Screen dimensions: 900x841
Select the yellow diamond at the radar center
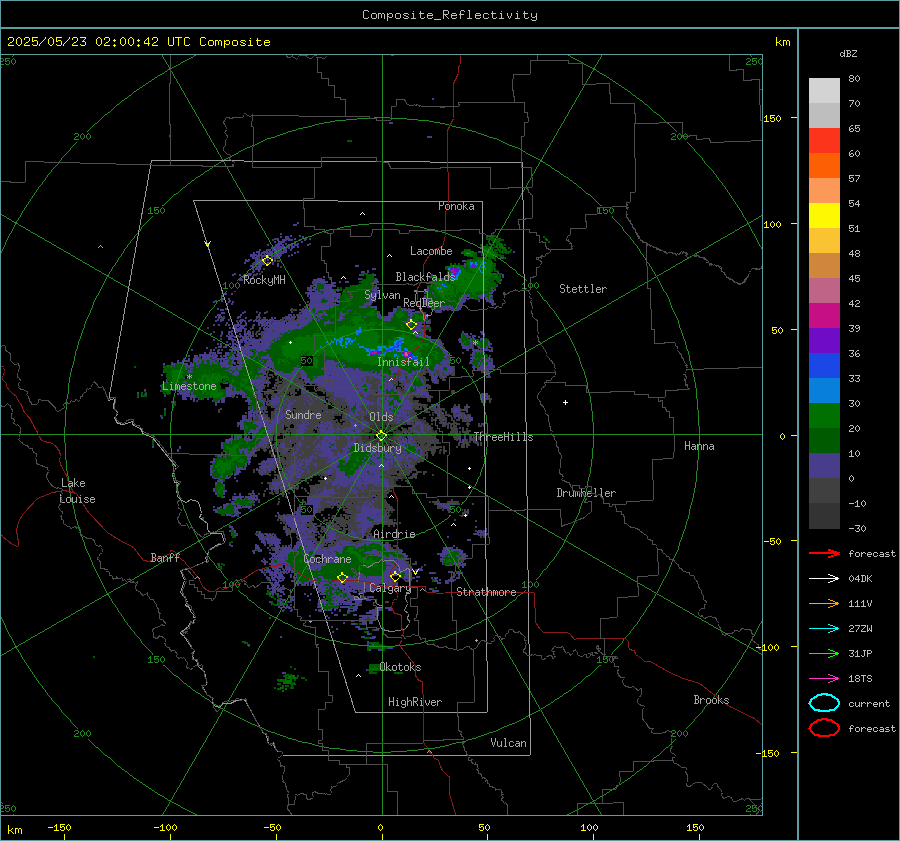(381, 436)
